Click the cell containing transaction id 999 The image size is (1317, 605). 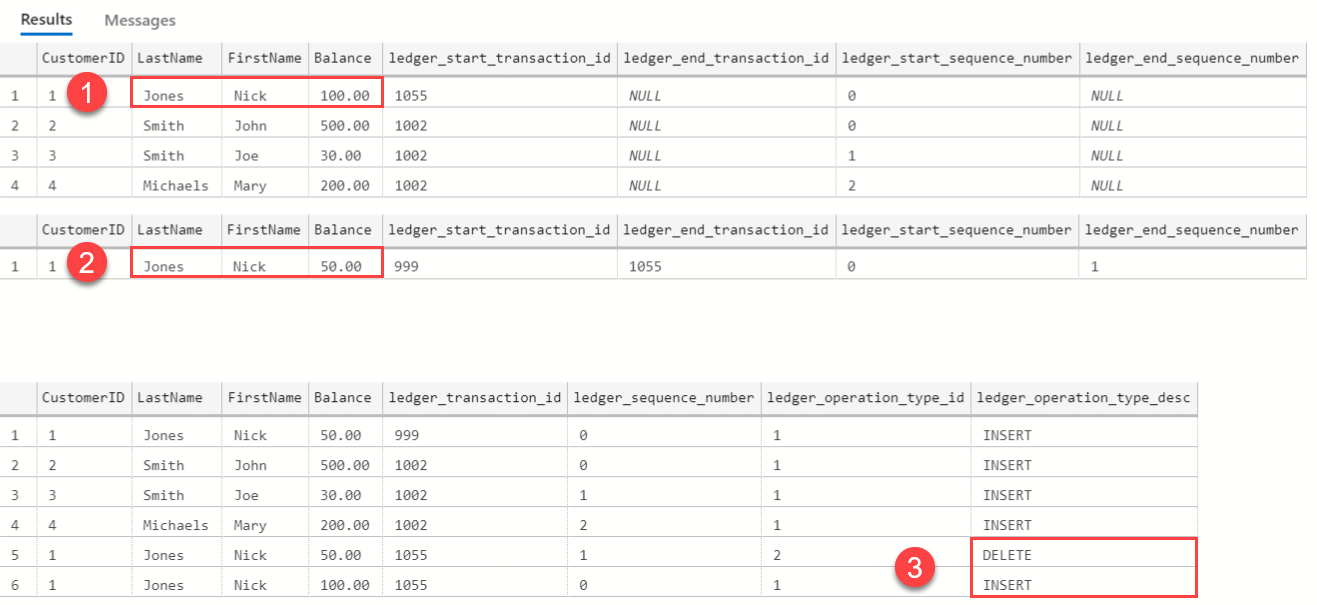[x=404, y=434]
